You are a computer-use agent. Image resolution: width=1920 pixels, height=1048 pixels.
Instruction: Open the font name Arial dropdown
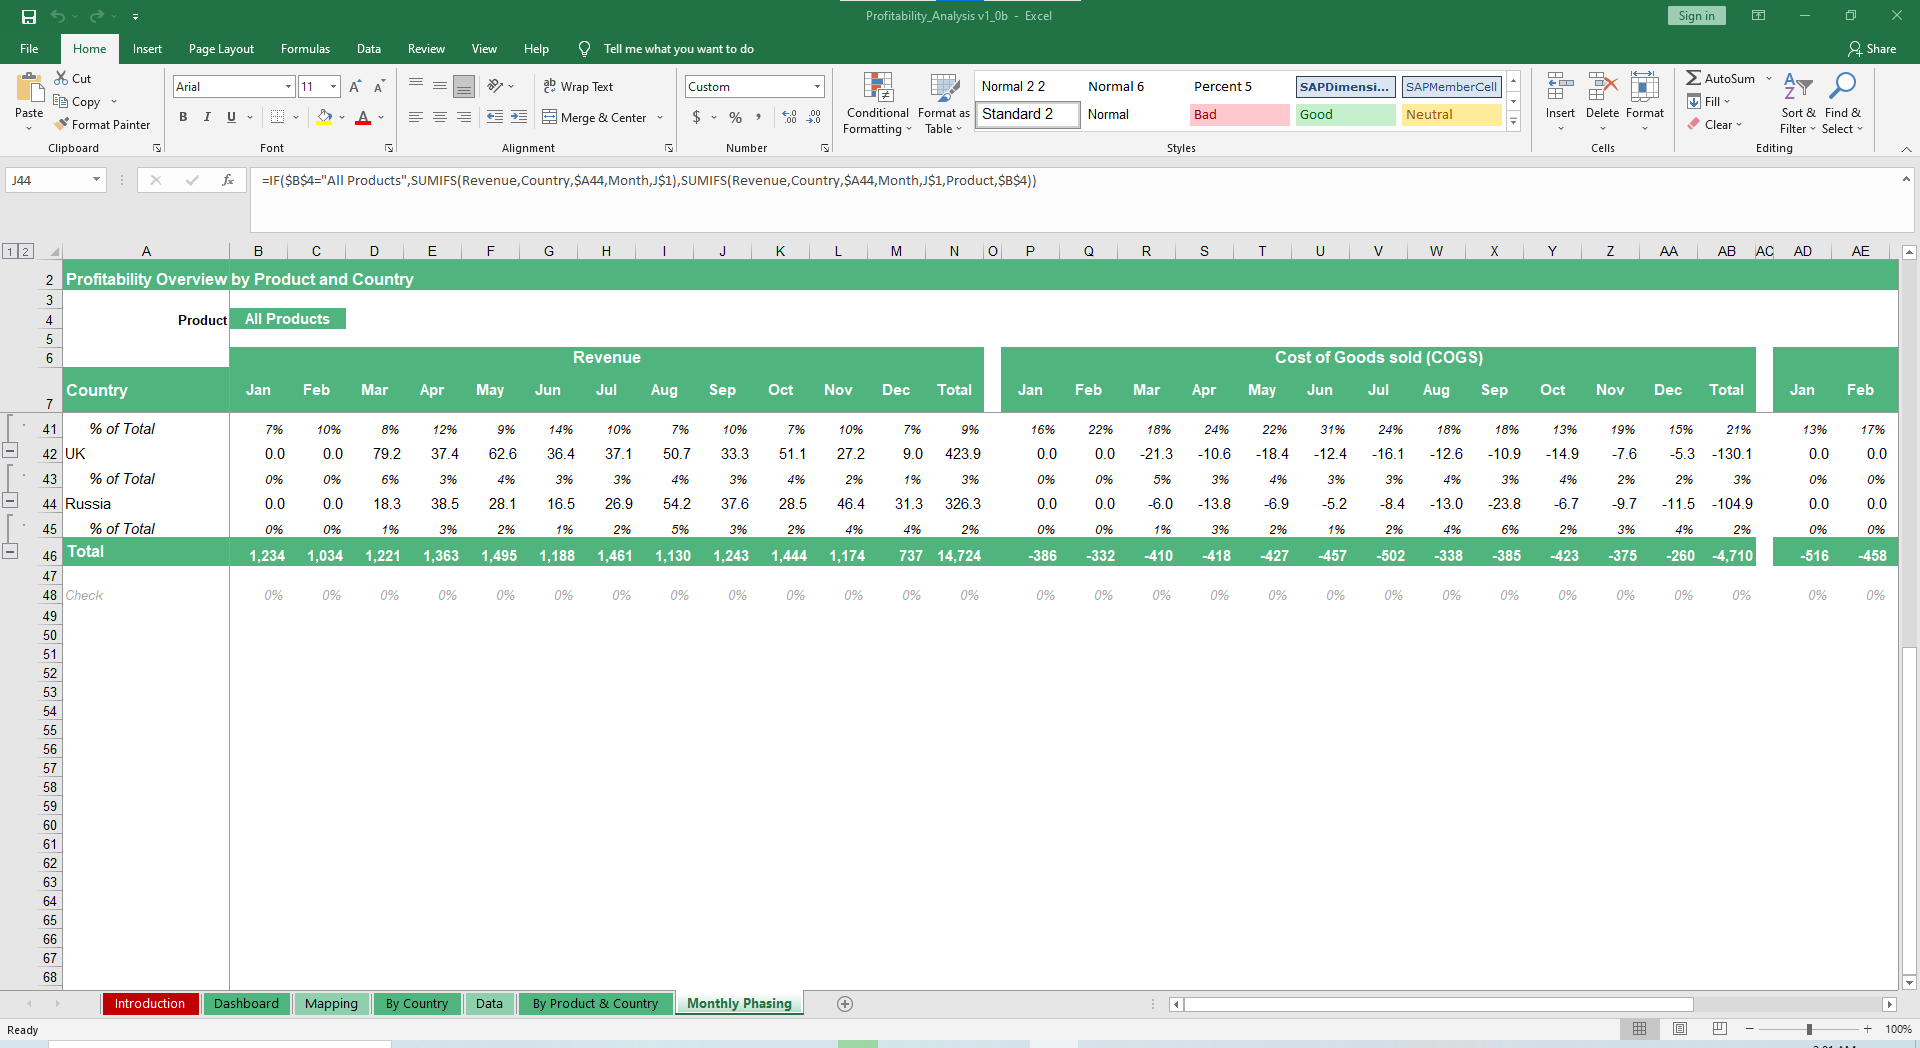pos(288,87)
